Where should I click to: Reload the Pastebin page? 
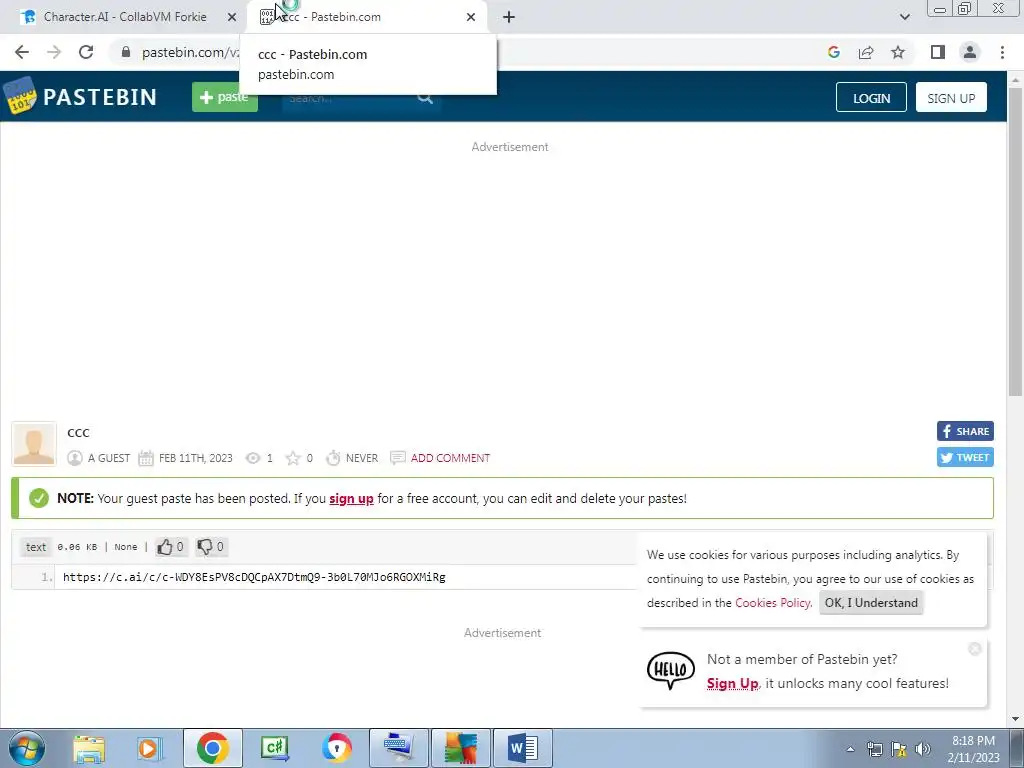[86, 52]
